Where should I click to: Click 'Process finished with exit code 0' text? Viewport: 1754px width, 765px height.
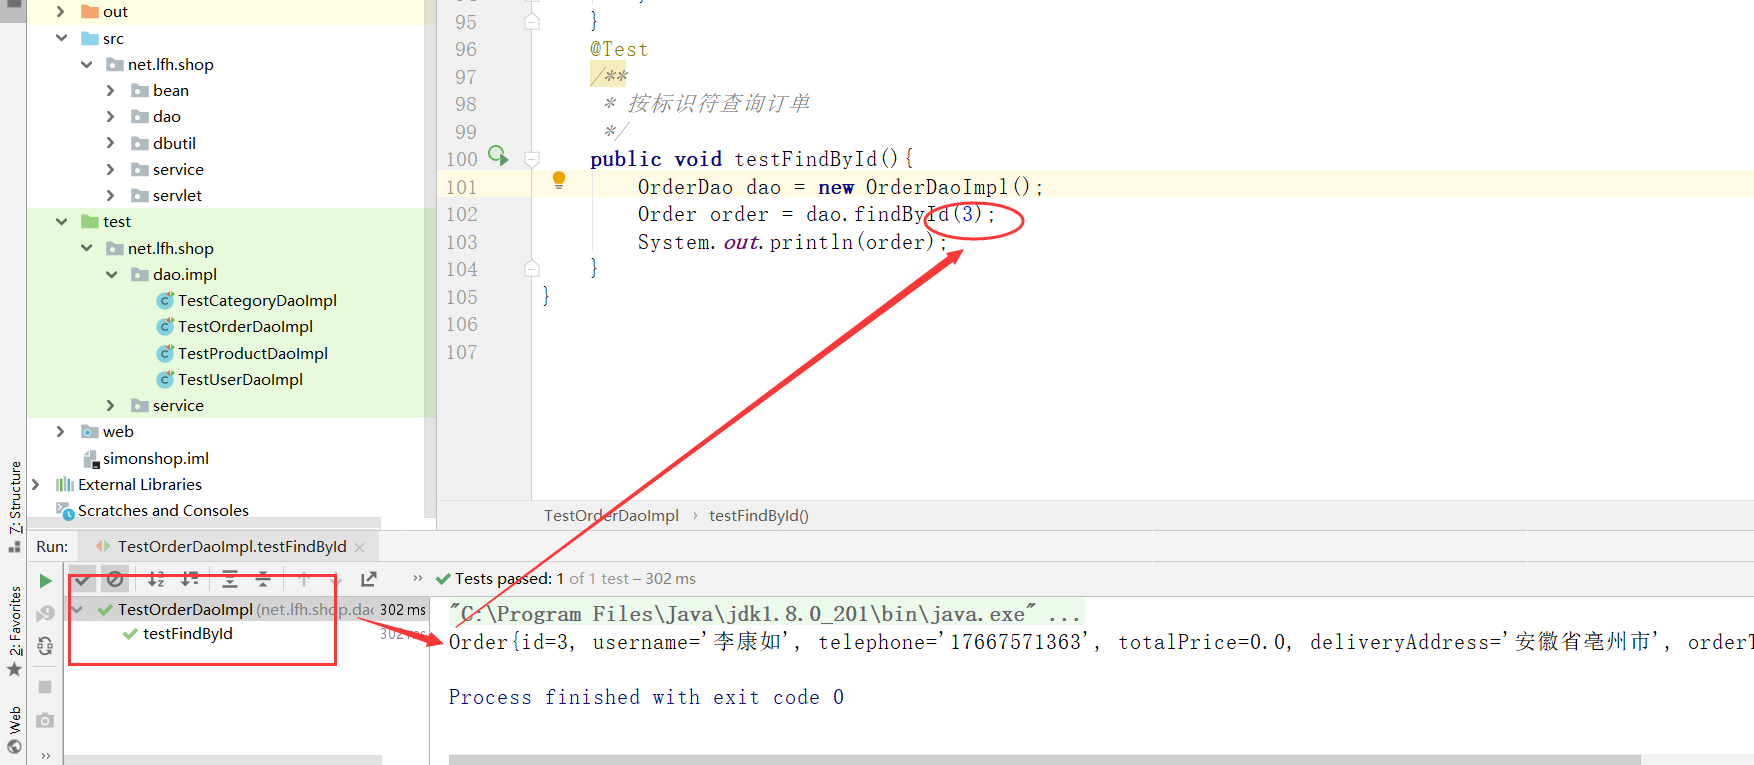pos(646,697)
